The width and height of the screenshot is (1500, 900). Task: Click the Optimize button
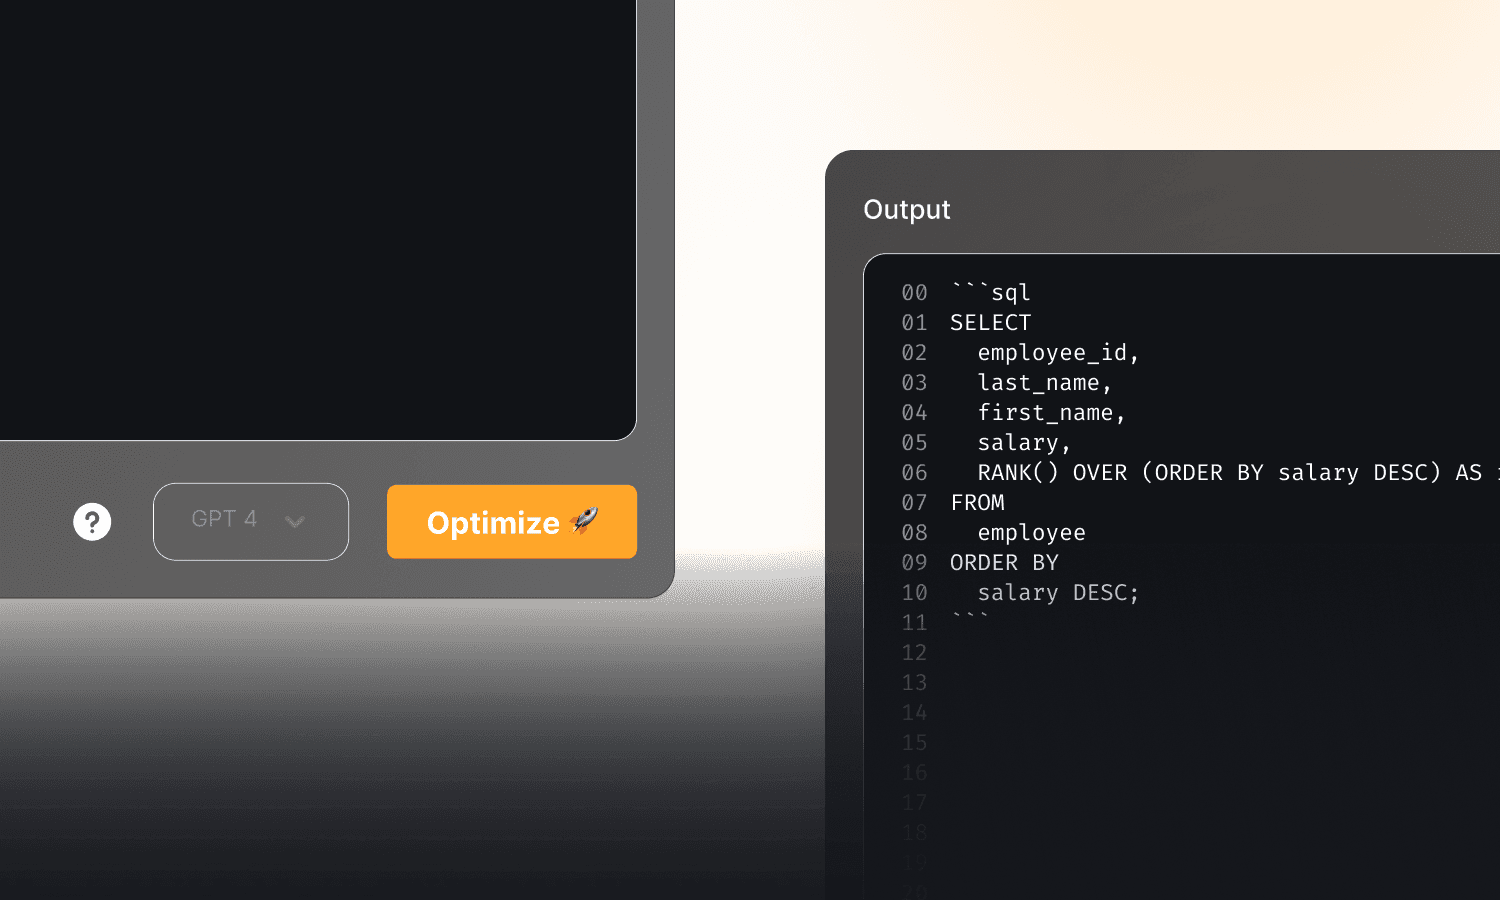pos(512,522)
